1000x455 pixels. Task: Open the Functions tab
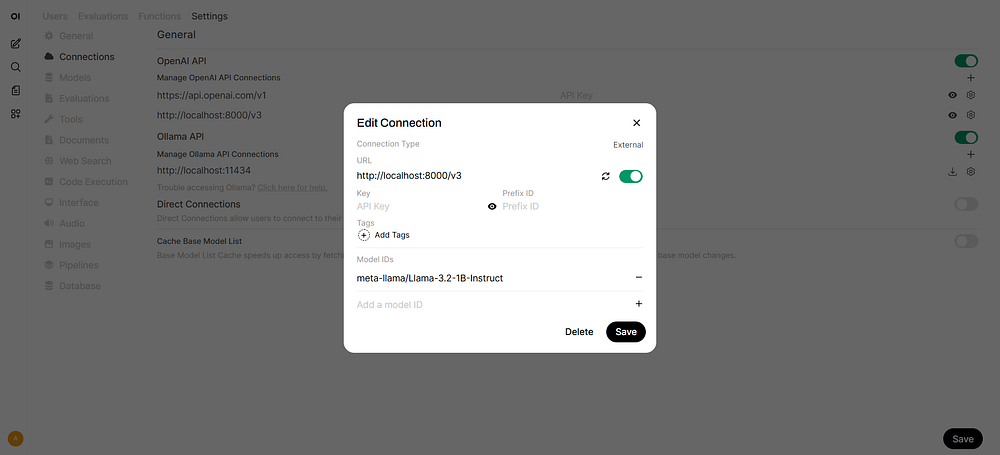159,16
